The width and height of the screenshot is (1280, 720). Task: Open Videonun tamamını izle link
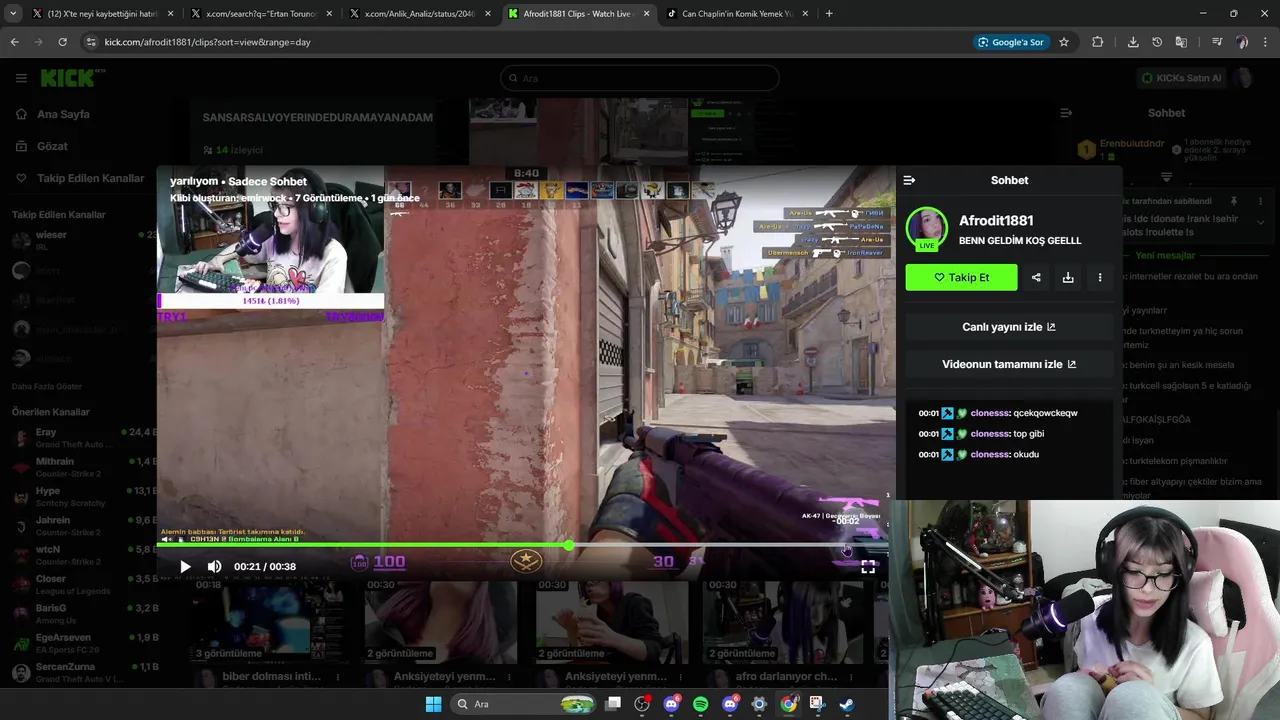(1009, 364)
